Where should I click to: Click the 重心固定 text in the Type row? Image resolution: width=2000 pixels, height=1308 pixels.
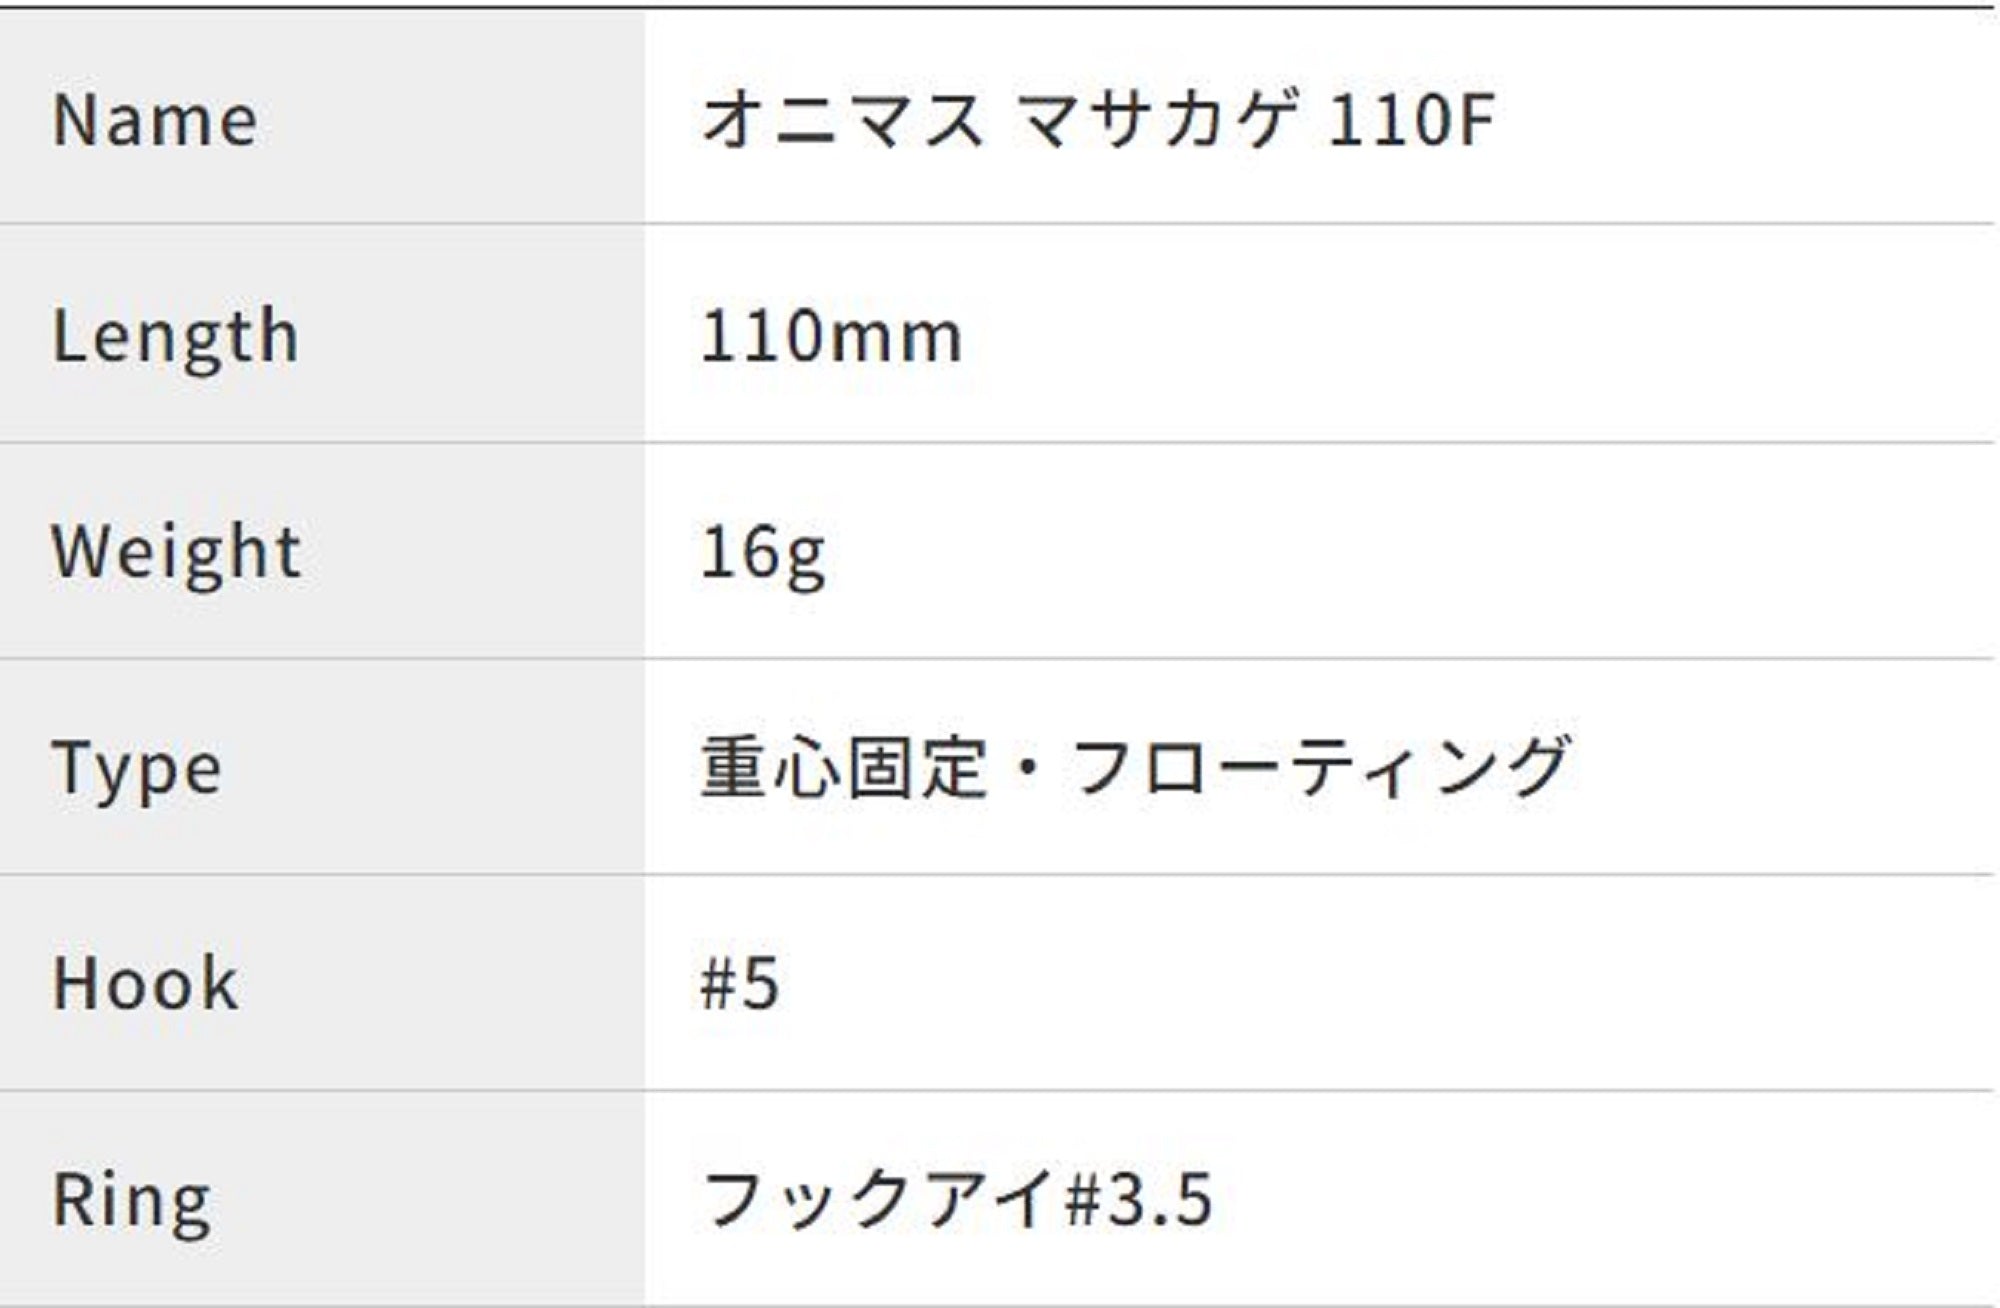pyautogui.click(x=843, y=768)
